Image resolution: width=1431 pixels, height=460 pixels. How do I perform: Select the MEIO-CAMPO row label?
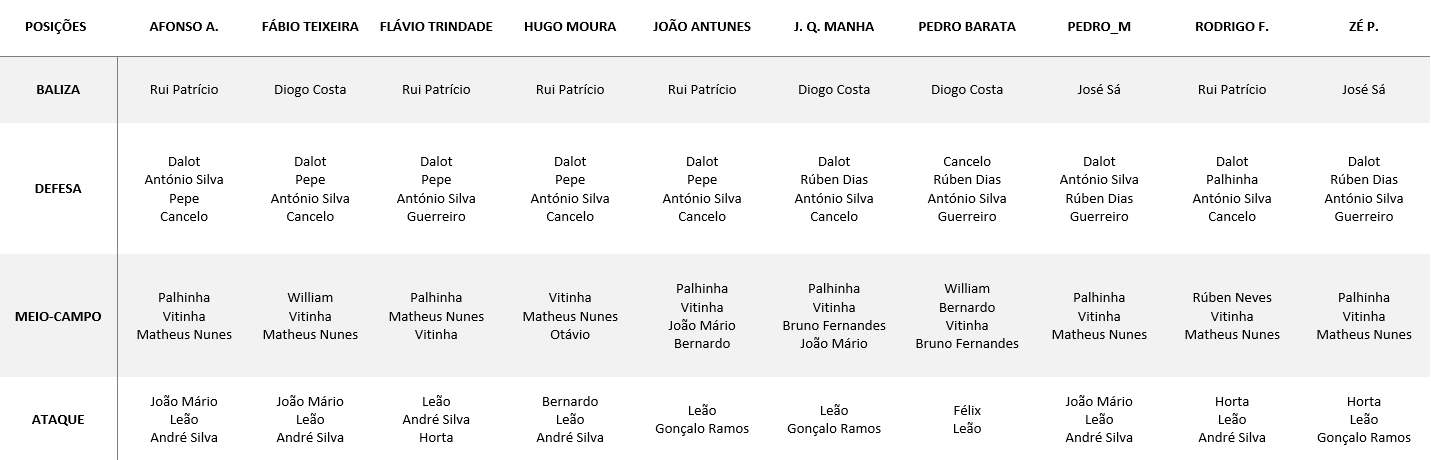(57, 316)
